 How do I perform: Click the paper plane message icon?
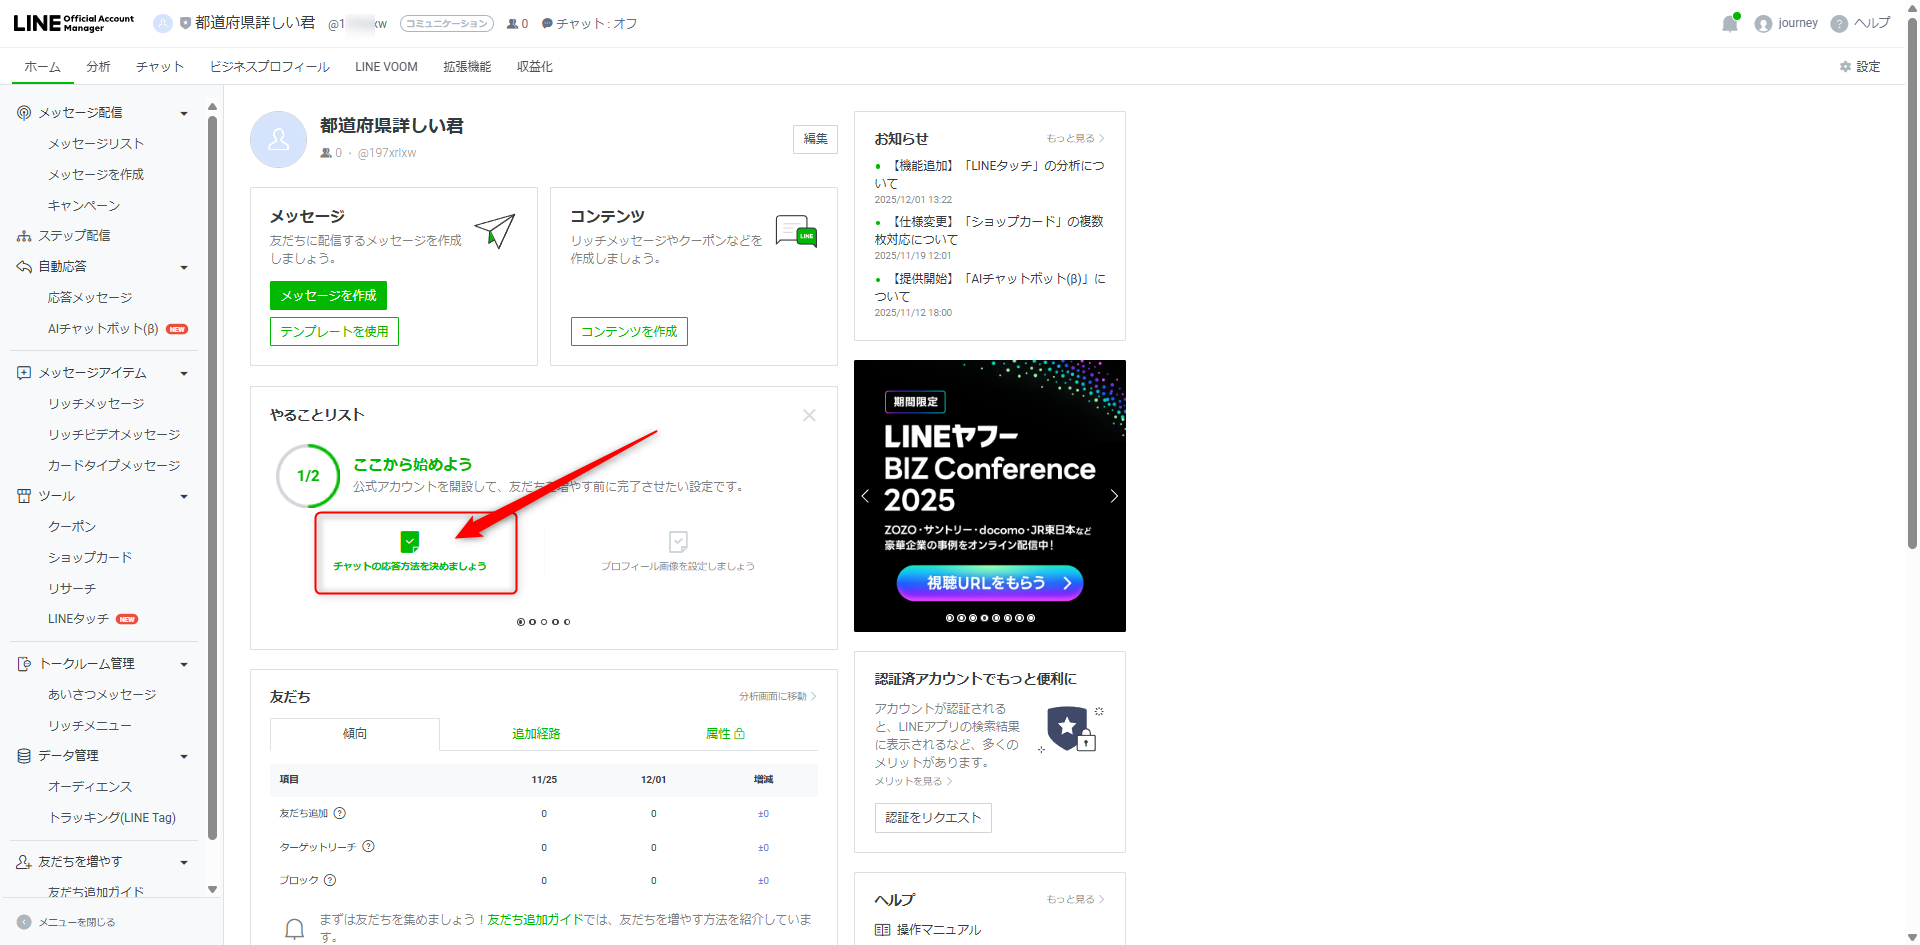tap(495, 231)
